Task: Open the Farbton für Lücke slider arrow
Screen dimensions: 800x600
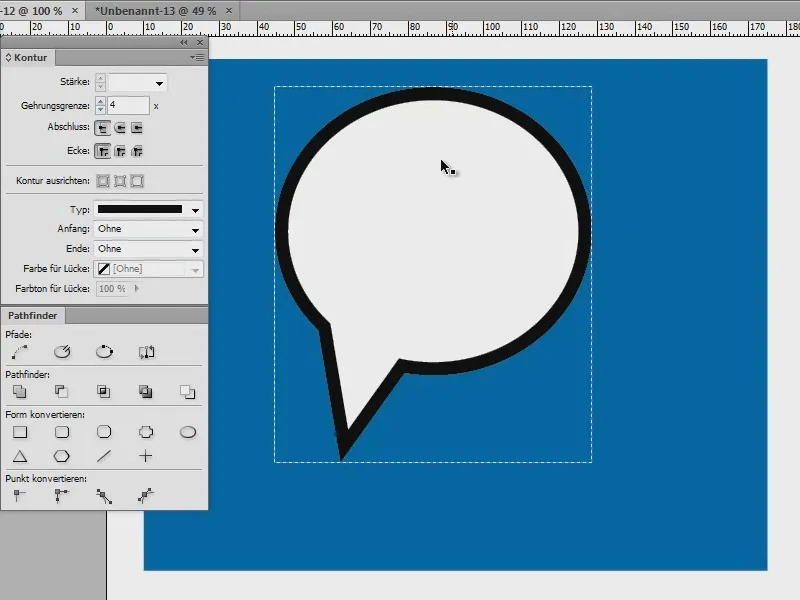Action: (x=137, y=288)
